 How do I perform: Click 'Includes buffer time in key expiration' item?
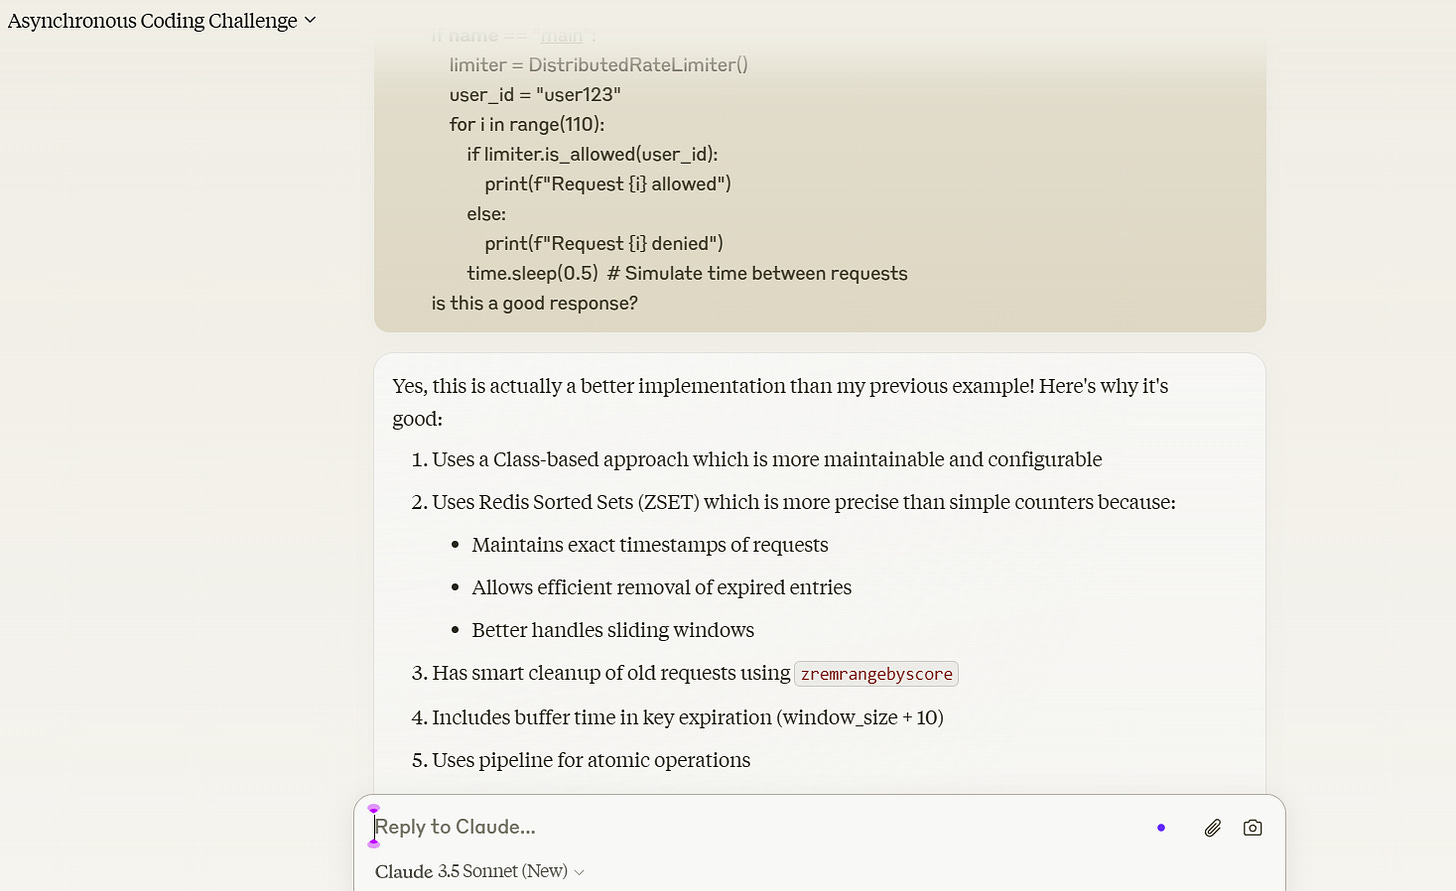click(x=688, y=717)
